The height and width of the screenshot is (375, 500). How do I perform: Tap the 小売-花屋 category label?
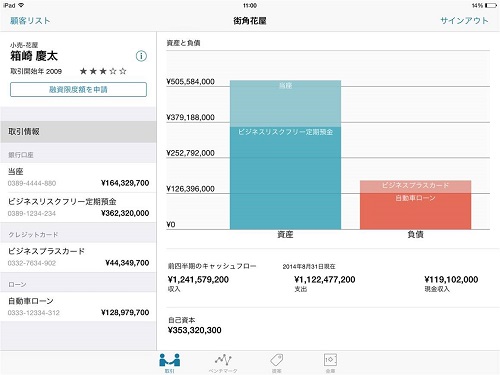tap(24, 45)
